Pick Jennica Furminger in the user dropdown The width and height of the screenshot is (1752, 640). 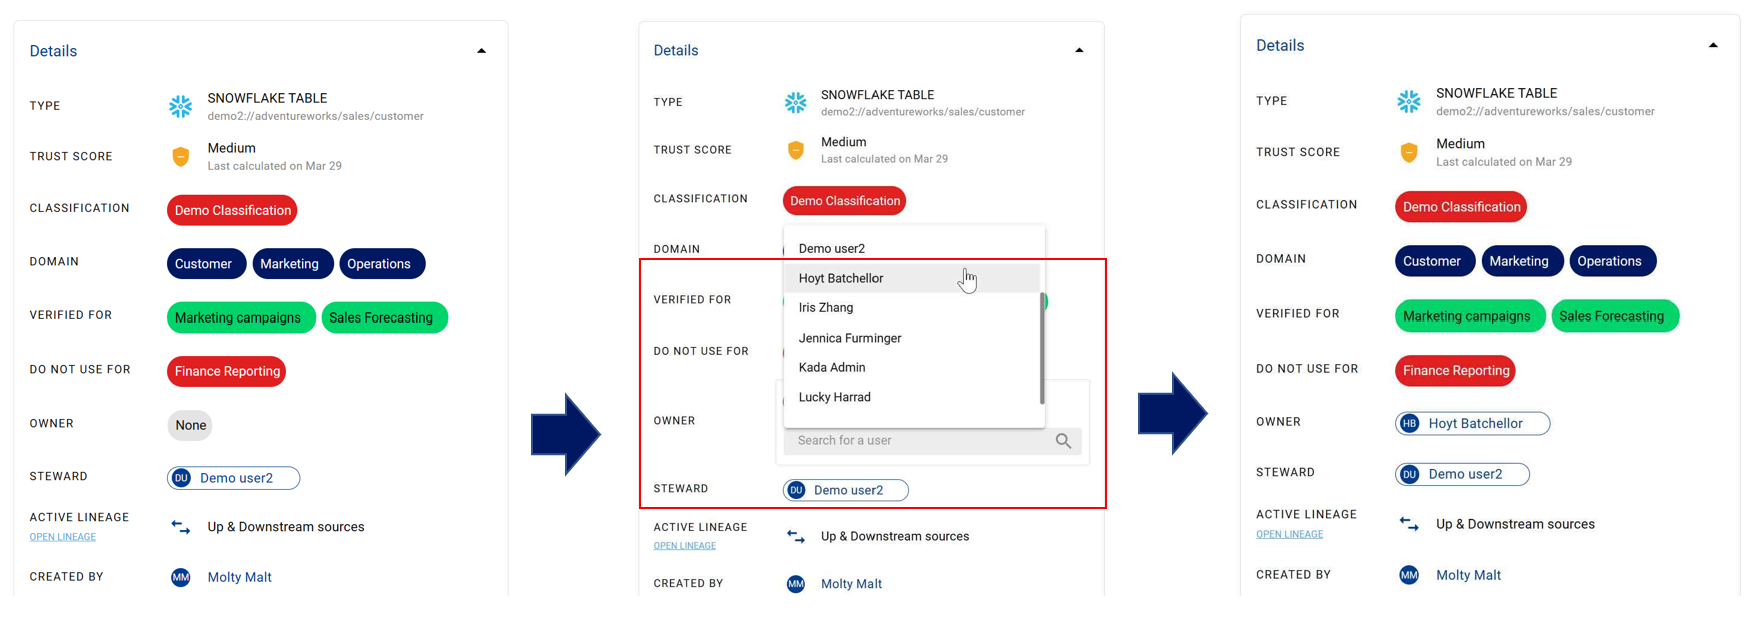pyautogui.click(x=850, y=338)
